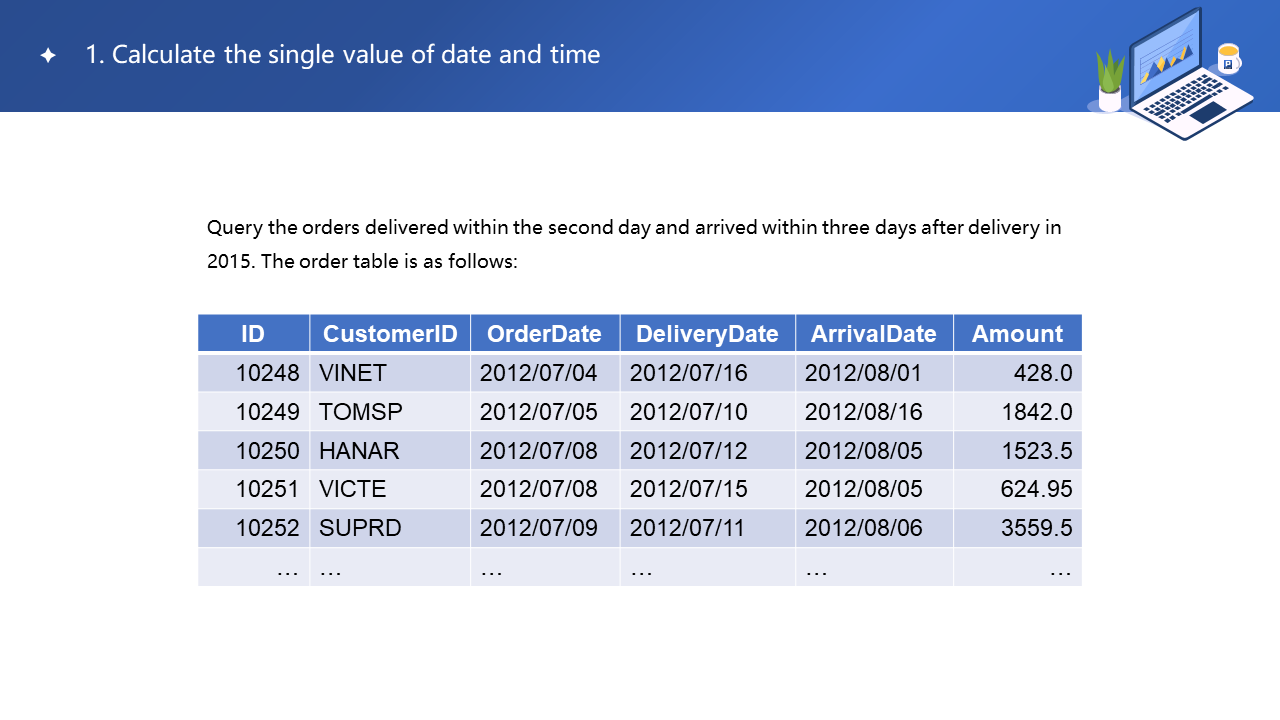Select the ArrivalDate column header

click(873, 334)
